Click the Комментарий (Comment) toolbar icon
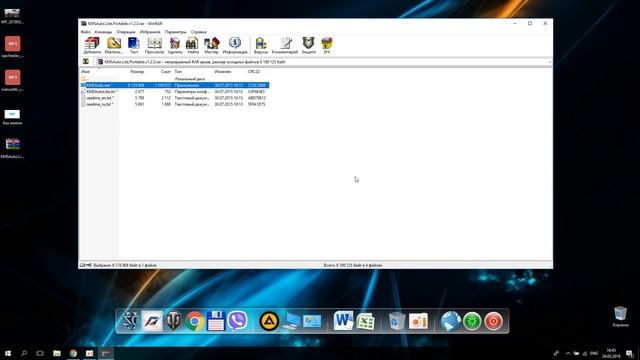640x360 pixels. (x=285, y=45)
